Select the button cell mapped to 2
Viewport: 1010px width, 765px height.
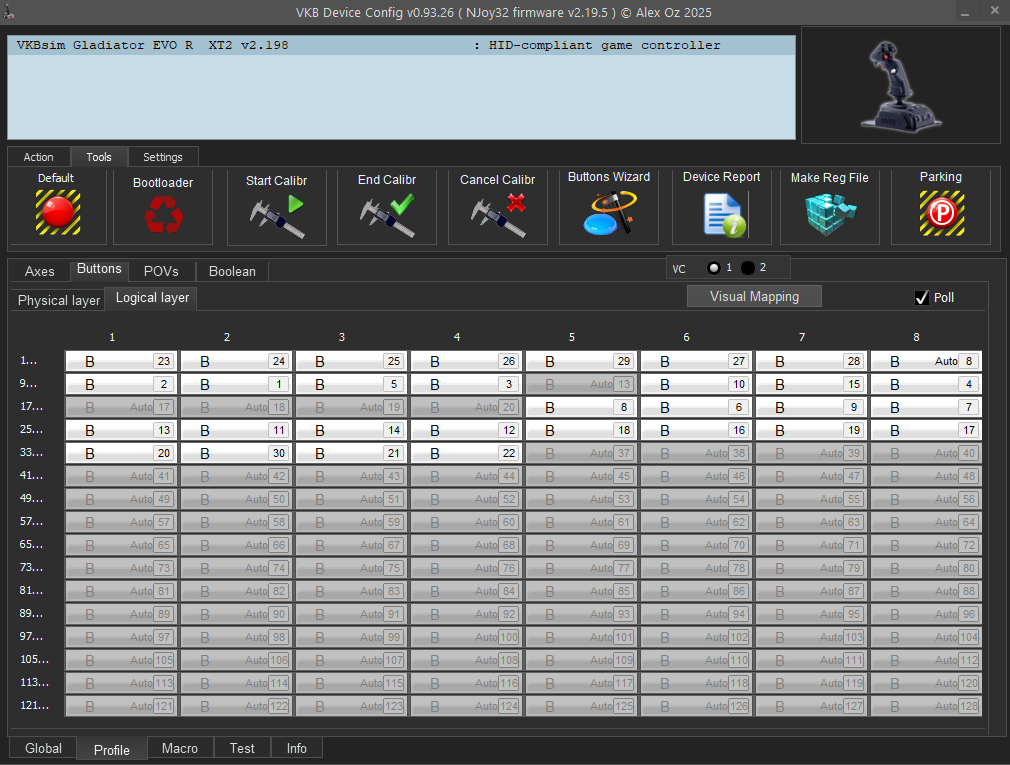[121, 384]
